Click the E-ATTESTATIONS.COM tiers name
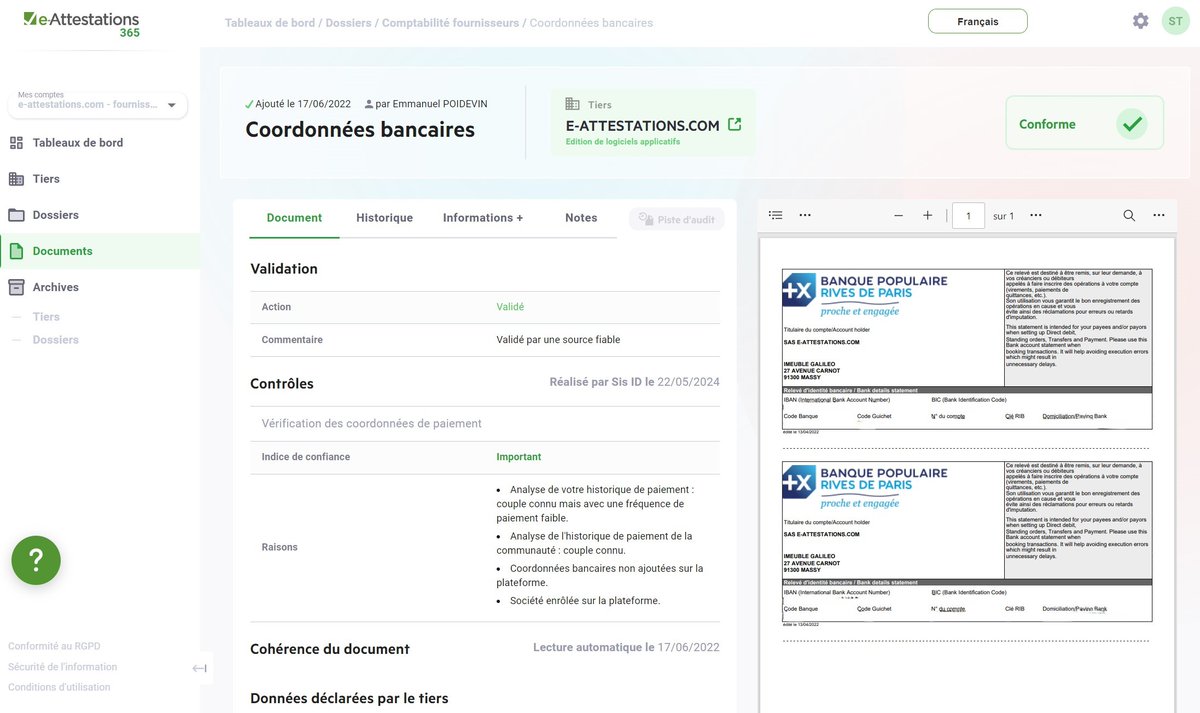This screenshot has height=713, width=1200. (x=643, y=126)
